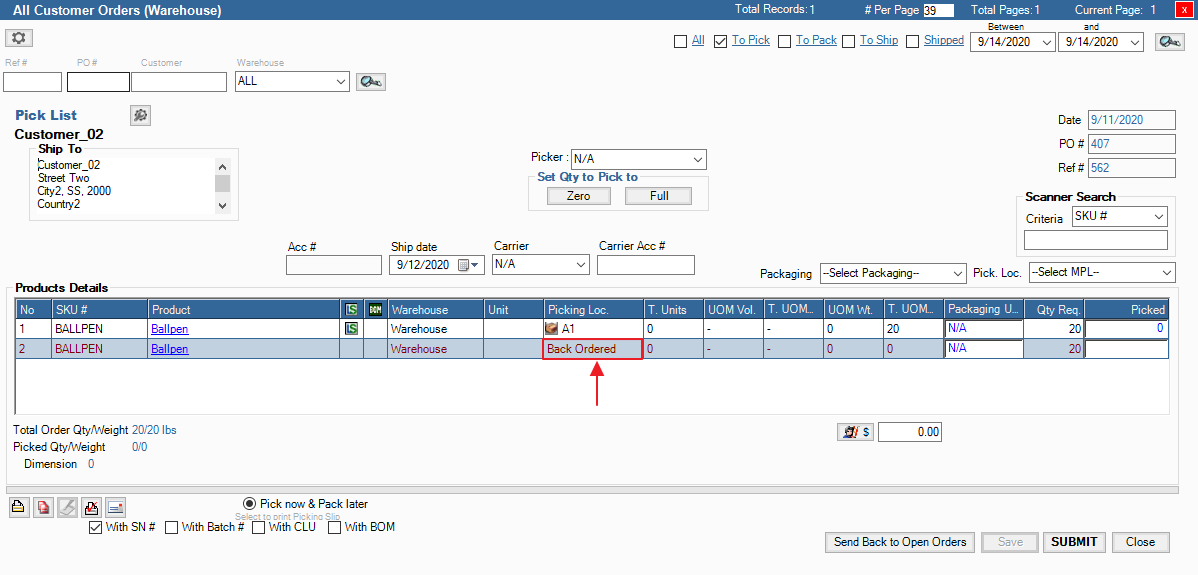The width and height of the screenshot is (1198, 575).
Task: Click the red PDF document icon
Action: click(43, 507)
